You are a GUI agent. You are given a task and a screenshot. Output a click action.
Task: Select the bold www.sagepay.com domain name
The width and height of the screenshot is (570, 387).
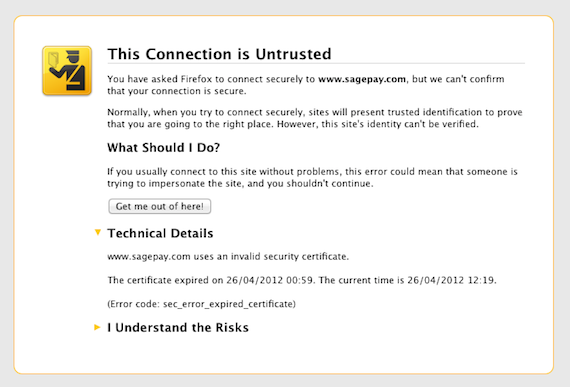click(362, 79)
